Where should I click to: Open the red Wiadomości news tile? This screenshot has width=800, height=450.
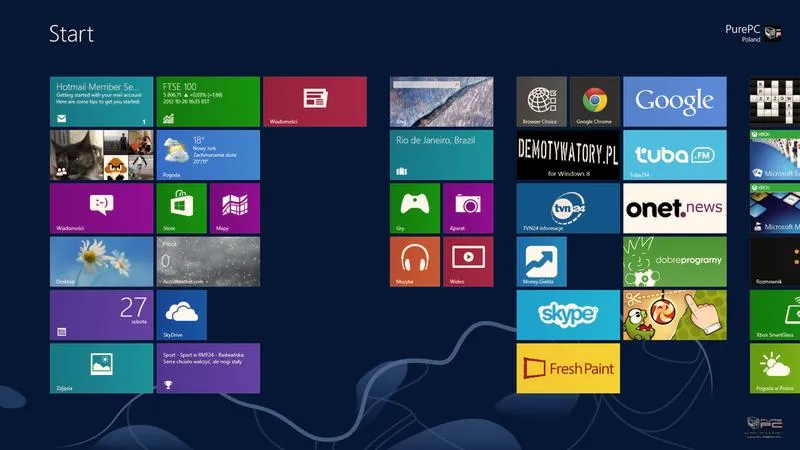[315, 102]
